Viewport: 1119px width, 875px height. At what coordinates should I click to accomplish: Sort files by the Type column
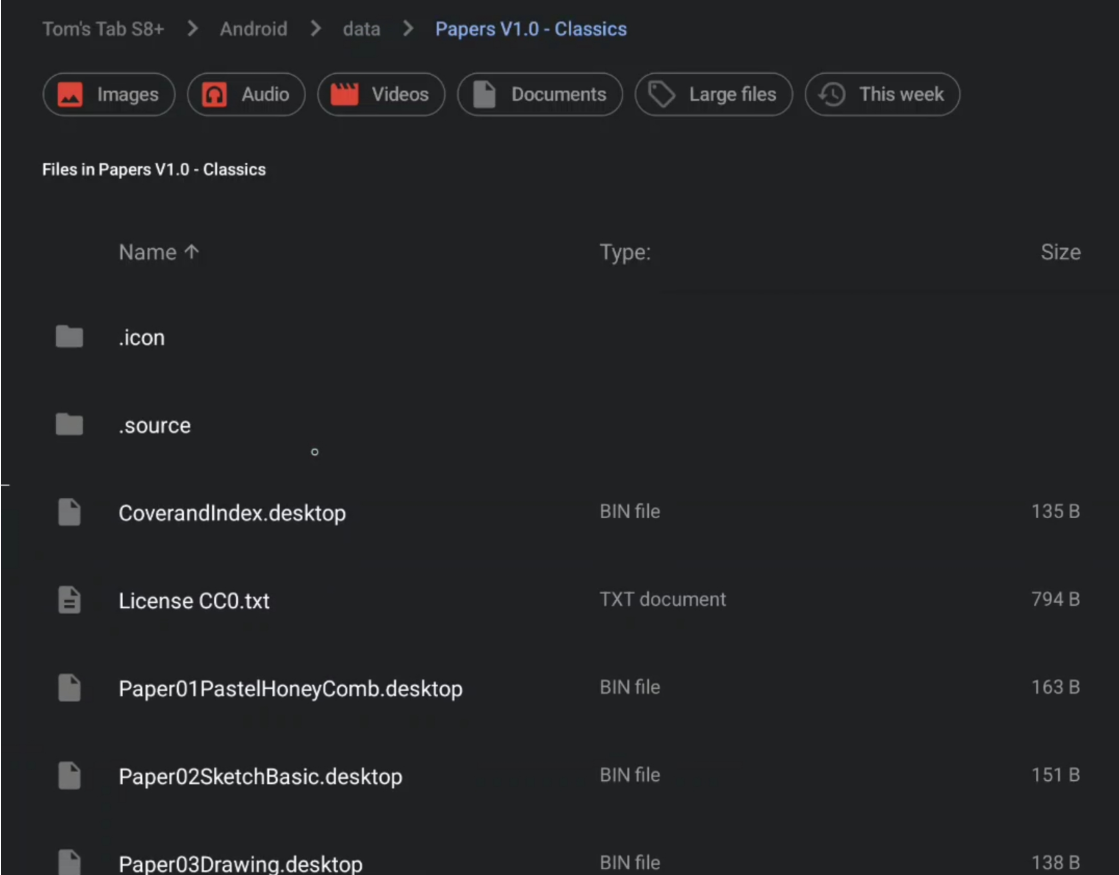624,253
